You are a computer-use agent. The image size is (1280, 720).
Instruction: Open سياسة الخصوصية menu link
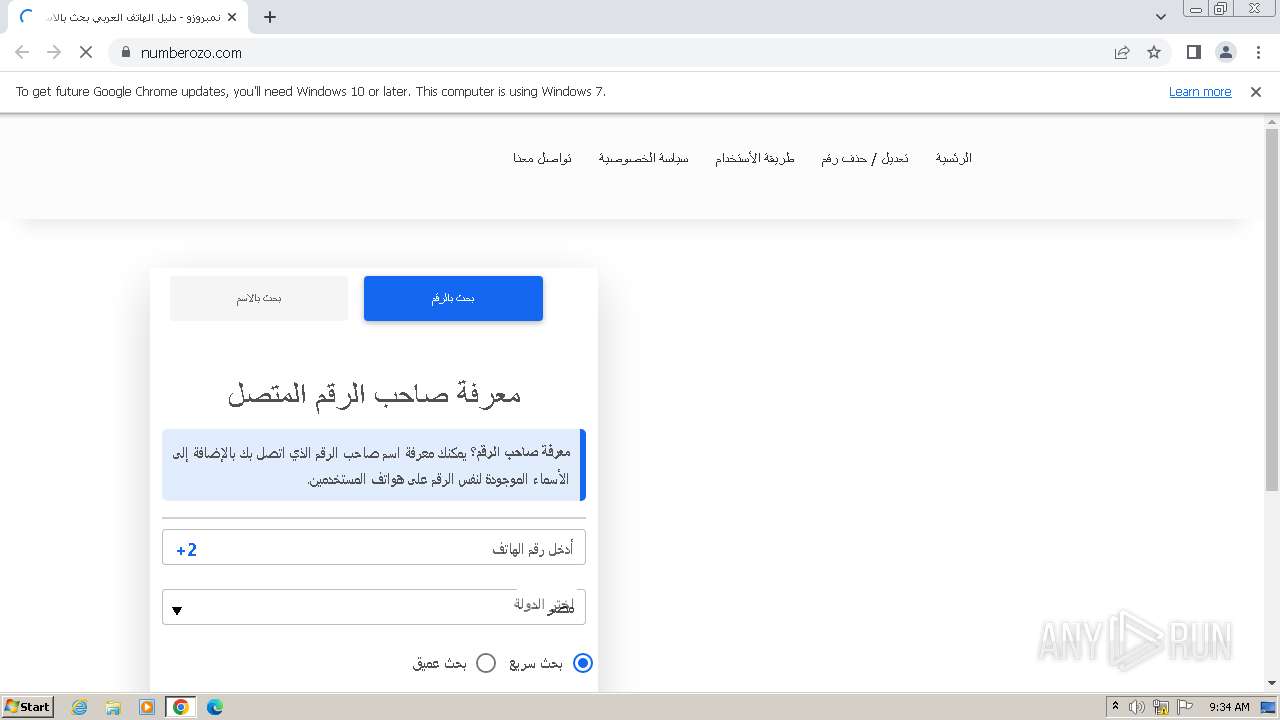pyautogui.click(x=643, y=158)
